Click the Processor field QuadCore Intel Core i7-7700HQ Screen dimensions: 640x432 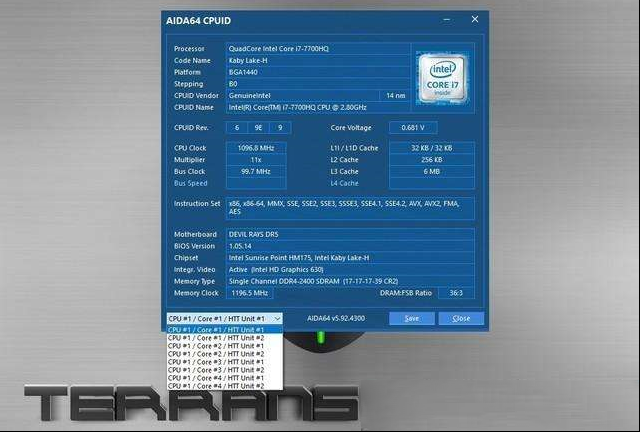pyautogui.click(x=318, y=49)
